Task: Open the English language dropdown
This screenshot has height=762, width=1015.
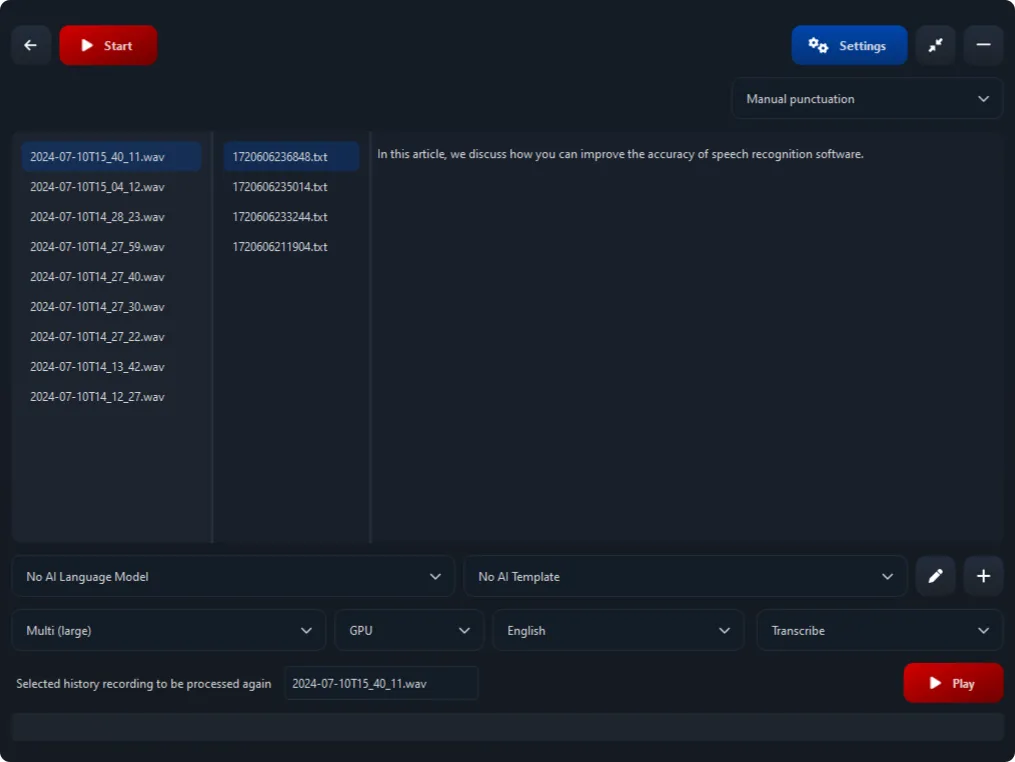Action: 618,631
